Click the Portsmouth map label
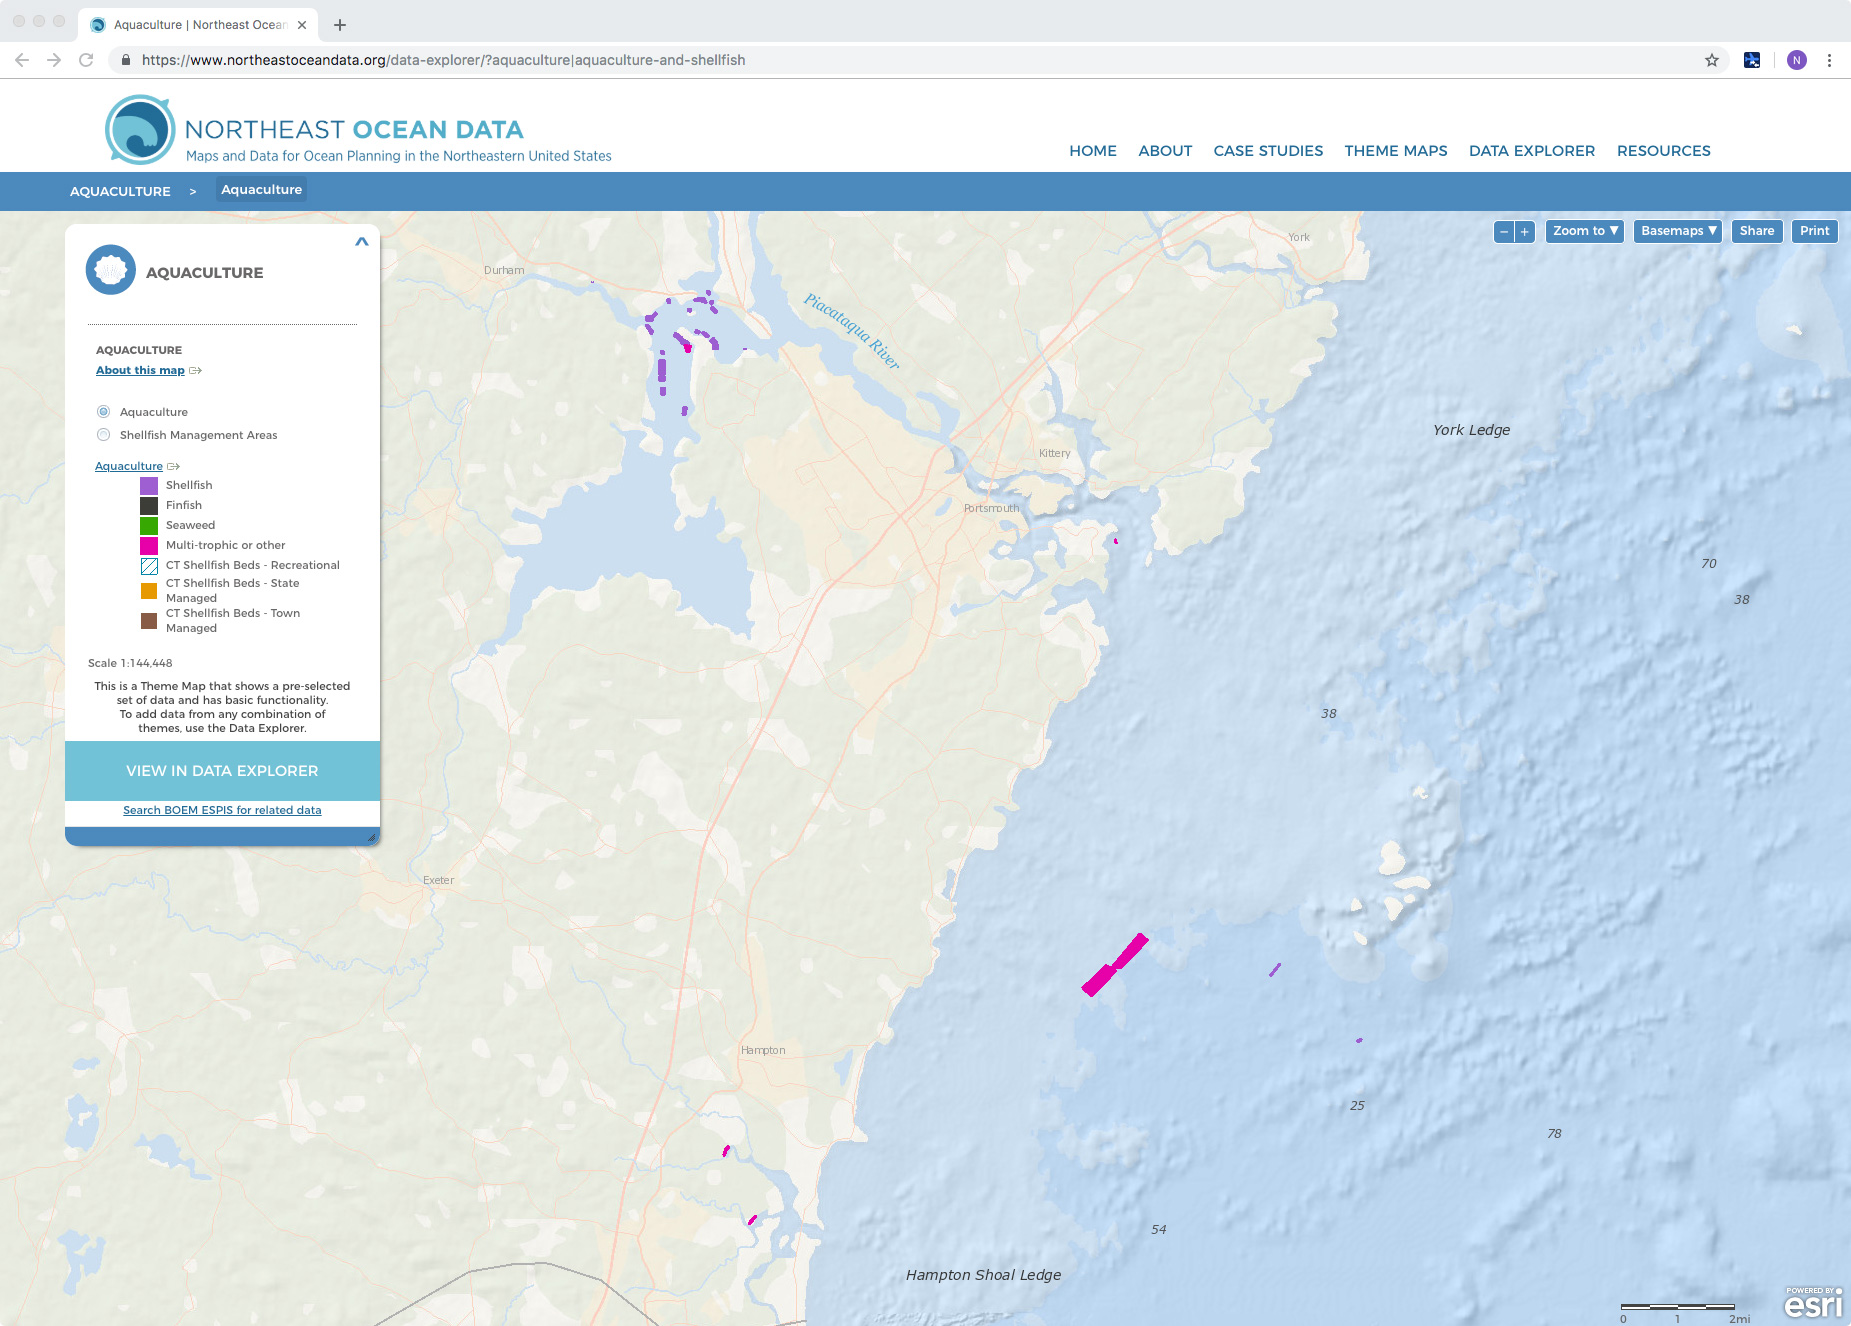This screenshot has height=1326, width=1851. 992,508
